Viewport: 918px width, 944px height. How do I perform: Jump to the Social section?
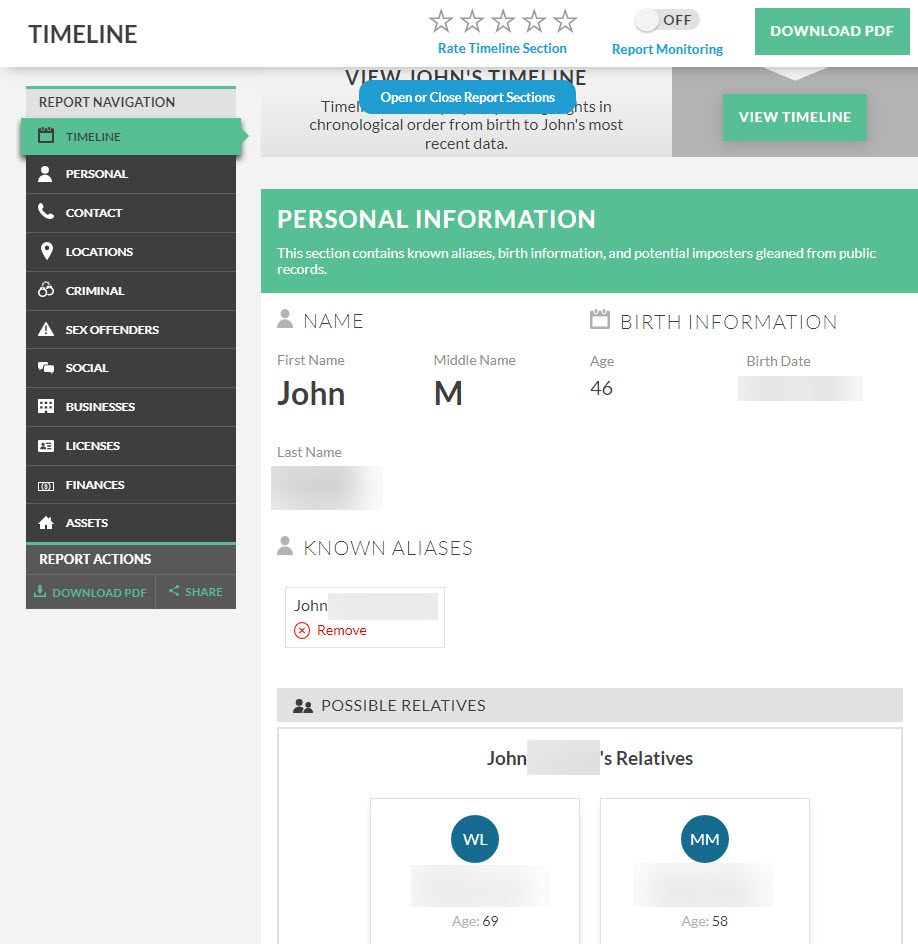131,368
